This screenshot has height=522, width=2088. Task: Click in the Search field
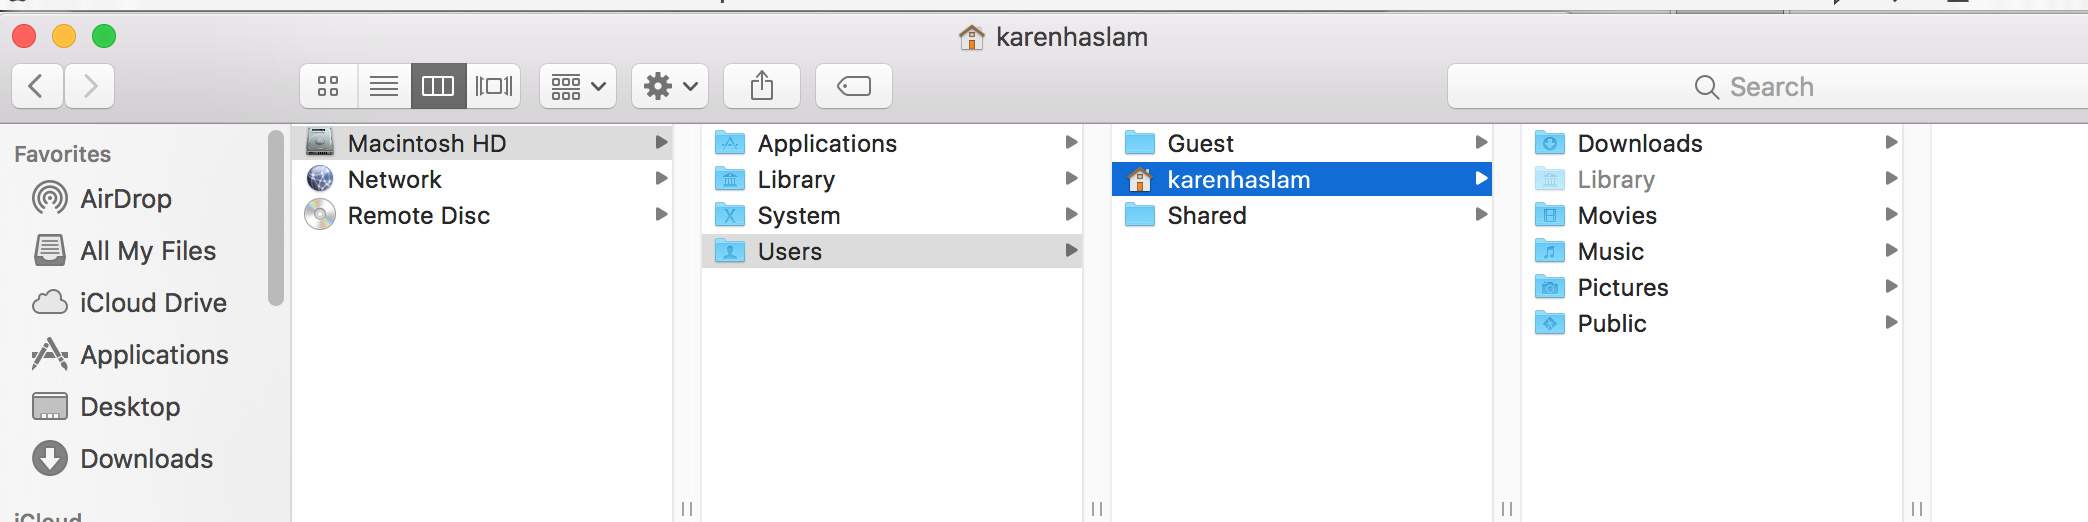point(1767,87)
